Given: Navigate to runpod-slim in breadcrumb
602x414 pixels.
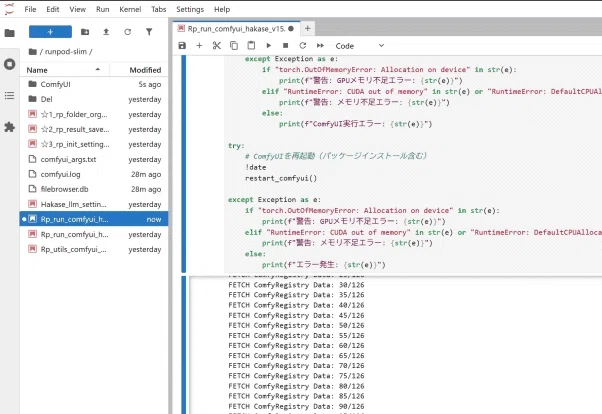Looking at the screenshot, I should pyautogui.click(x=66, y=51).
